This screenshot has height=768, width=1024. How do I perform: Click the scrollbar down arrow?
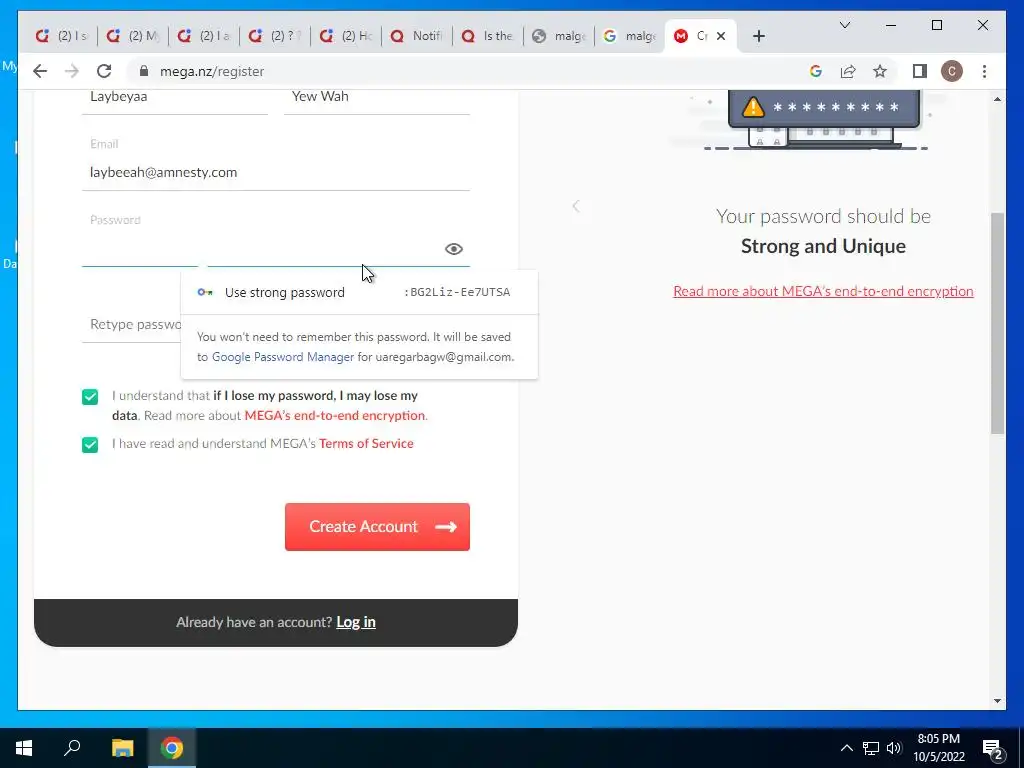(997, 701)
